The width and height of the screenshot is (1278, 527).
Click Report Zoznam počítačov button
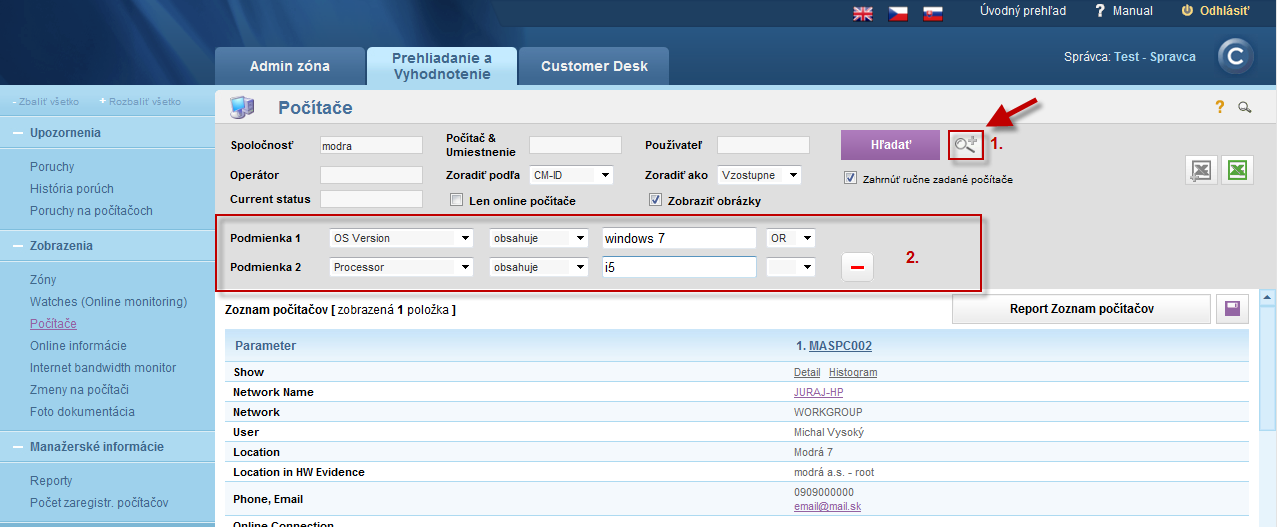1080,309
